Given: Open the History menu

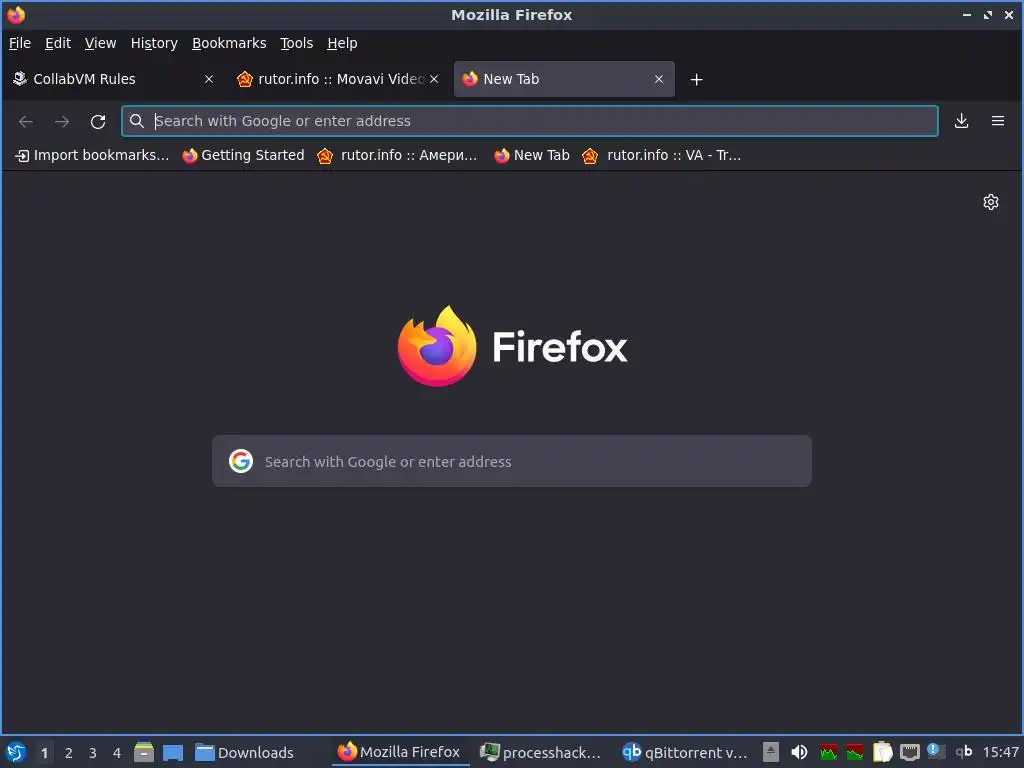Looking at the screenshot, I should click(154, 43).
